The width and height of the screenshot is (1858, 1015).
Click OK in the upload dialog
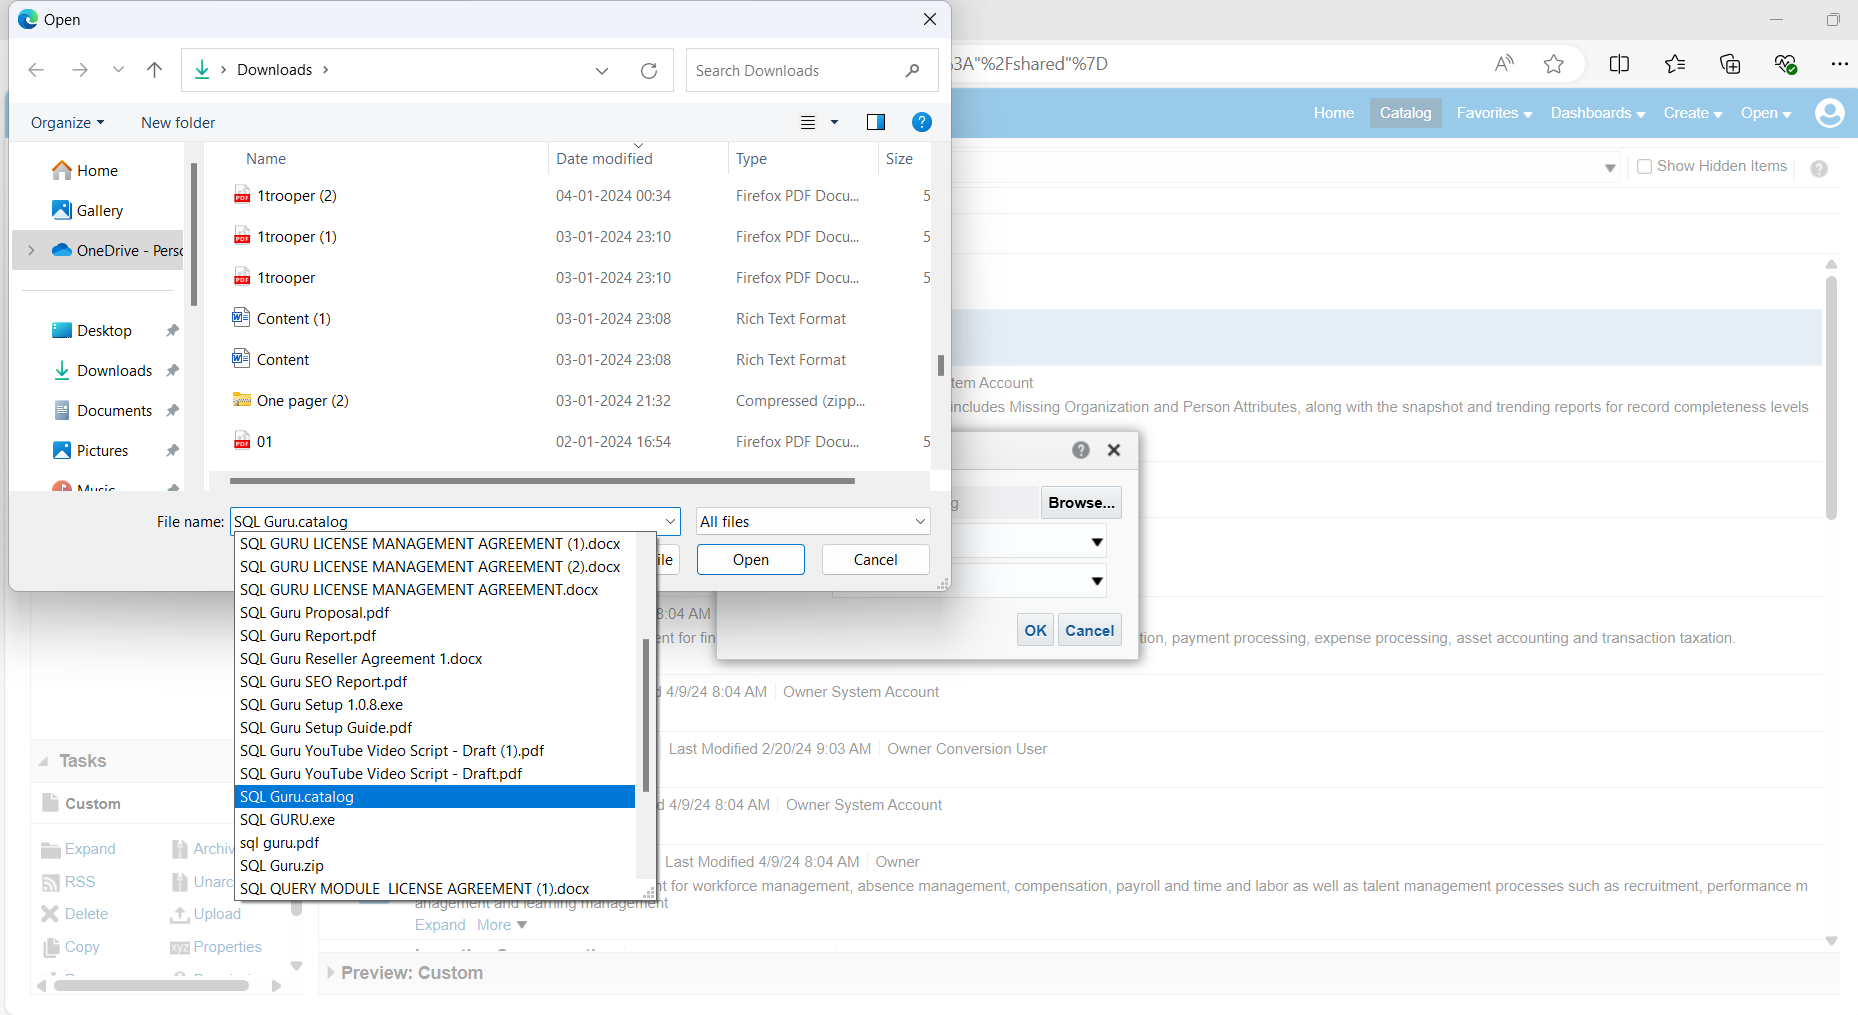coord(1035,631)
